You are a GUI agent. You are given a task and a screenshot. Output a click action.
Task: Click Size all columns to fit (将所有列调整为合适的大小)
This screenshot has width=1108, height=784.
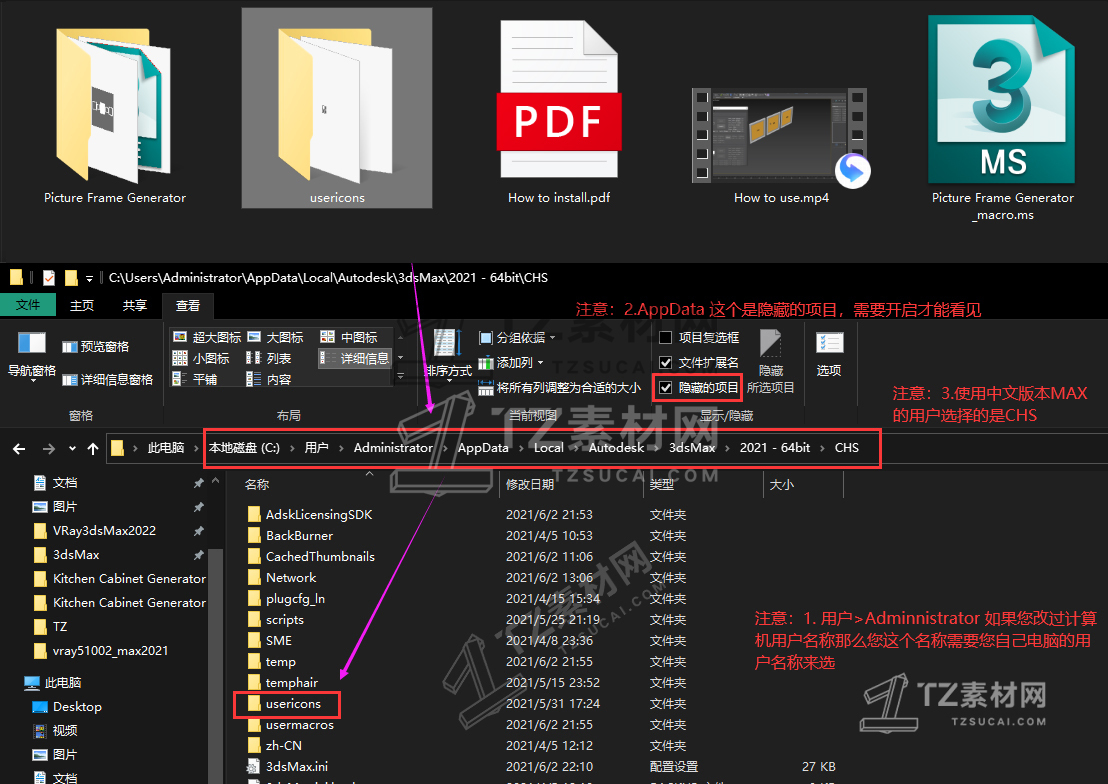560,387
